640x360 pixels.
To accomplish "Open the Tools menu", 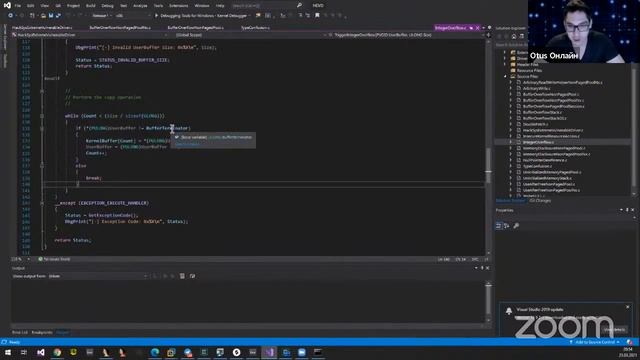I will (158, 6).
